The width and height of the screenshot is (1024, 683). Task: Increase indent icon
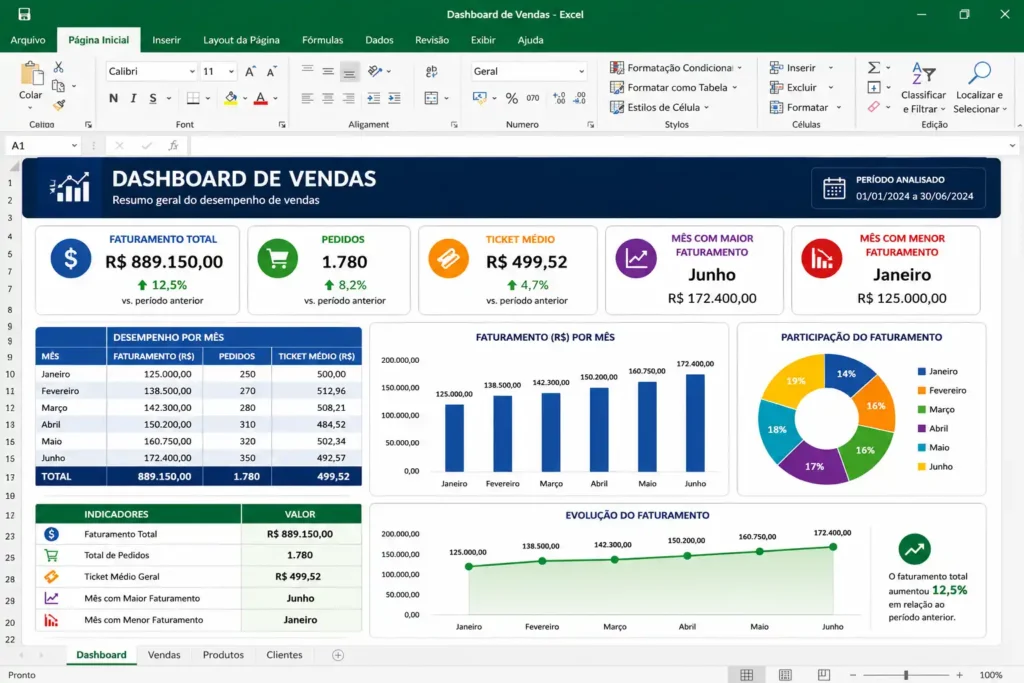[x=394, y=98]
